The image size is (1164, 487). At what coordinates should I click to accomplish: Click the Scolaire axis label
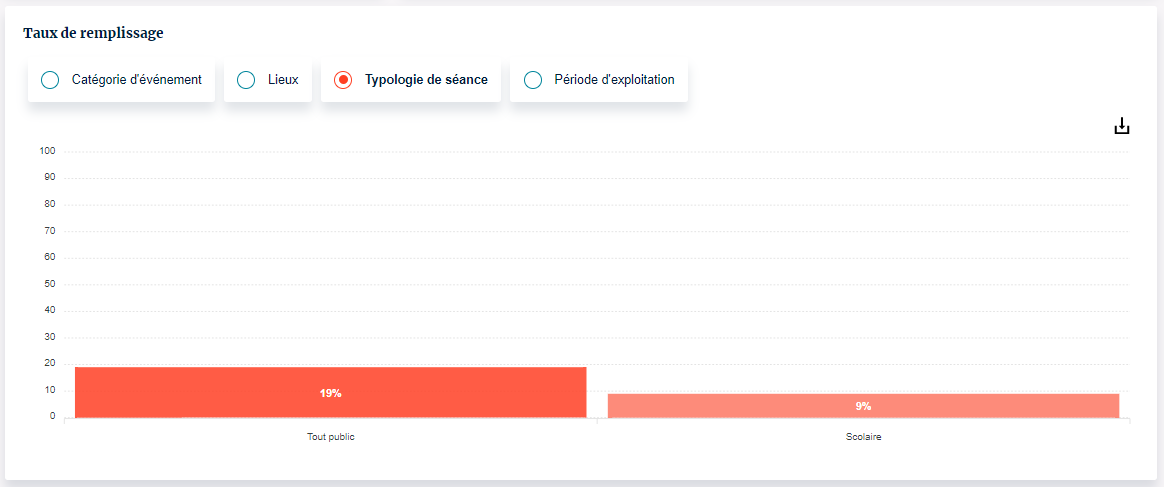coord(863,437)
